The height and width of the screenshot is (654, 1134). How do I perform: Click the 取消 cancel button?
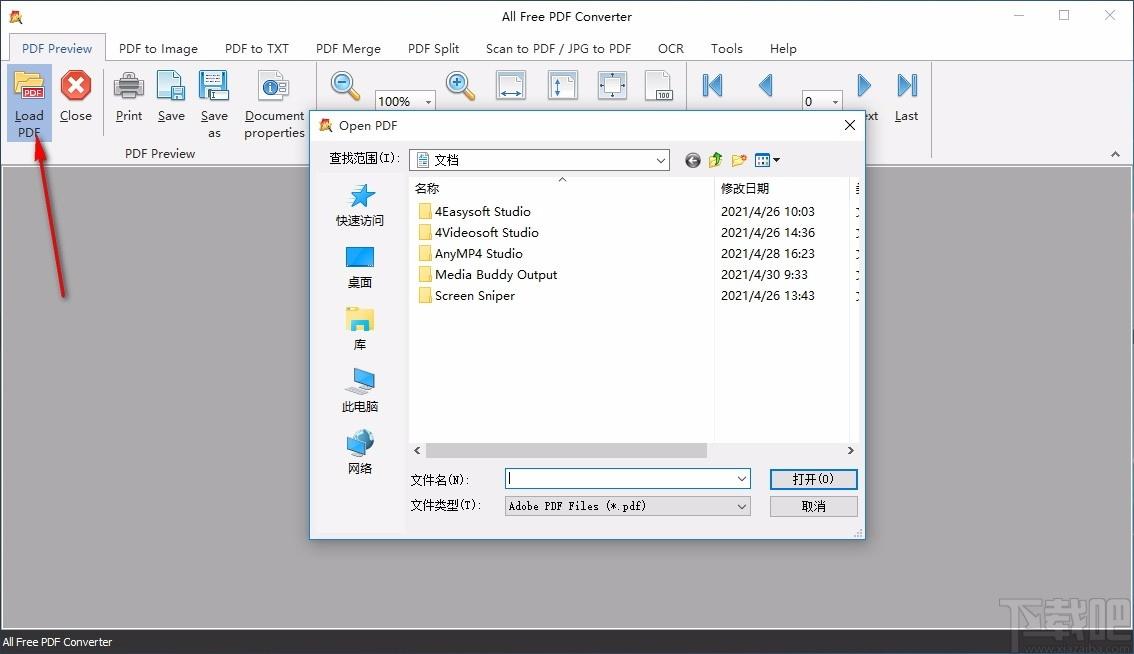pyautogui.click(x=814, y=506)
